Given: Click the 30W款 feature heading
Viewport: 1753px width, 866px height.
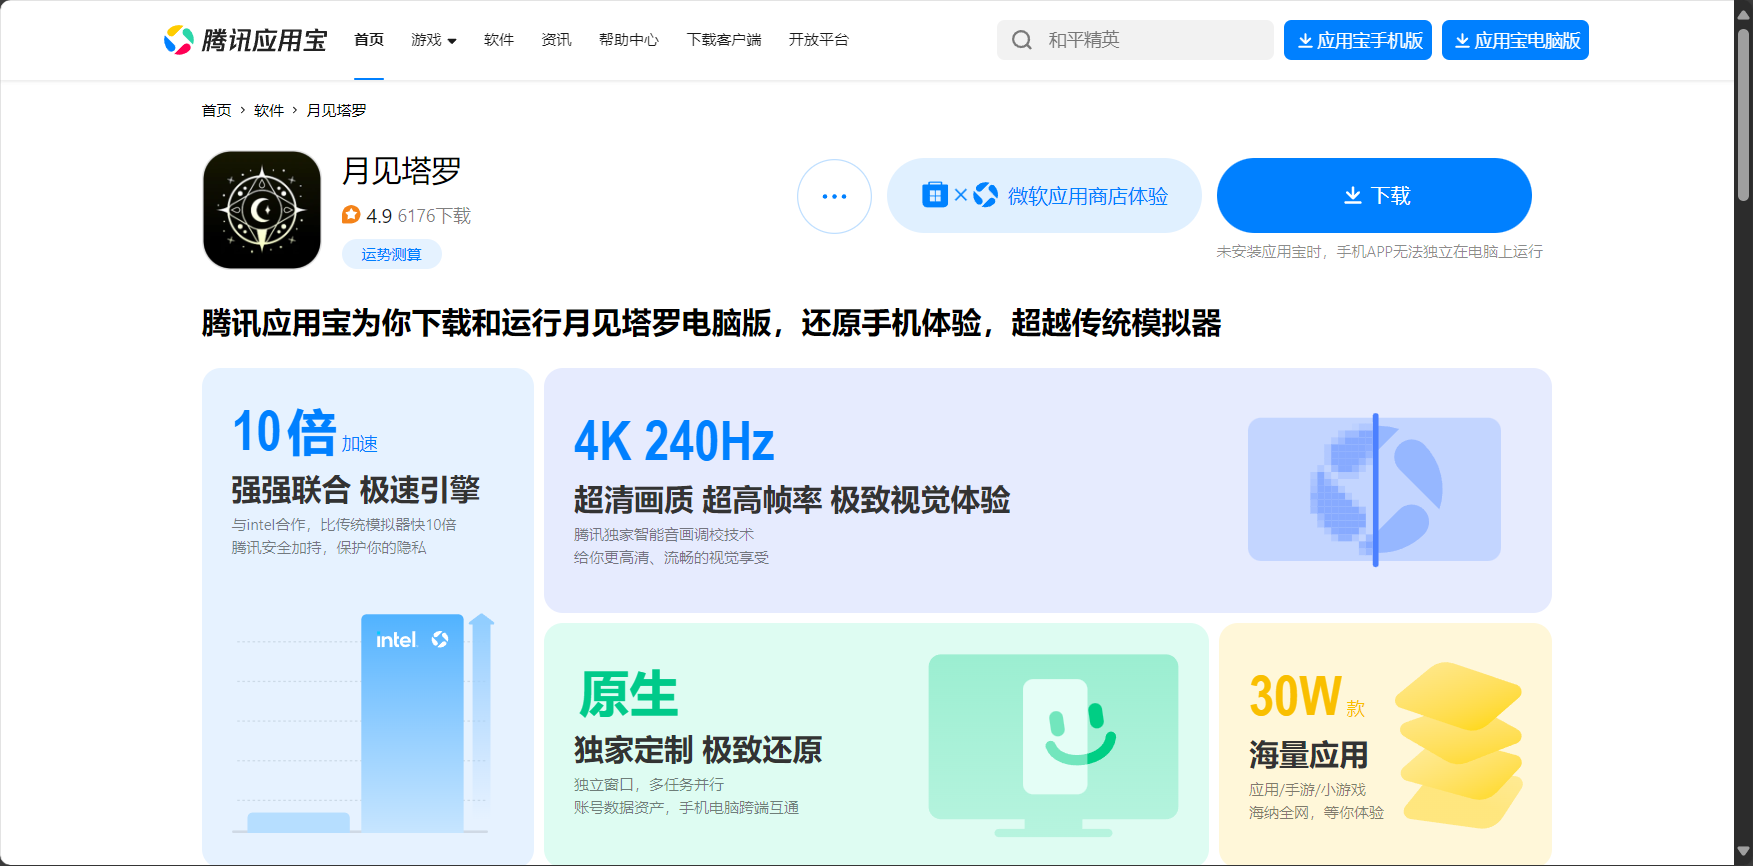Looking at the screenshot, I should coord(1307,696).
